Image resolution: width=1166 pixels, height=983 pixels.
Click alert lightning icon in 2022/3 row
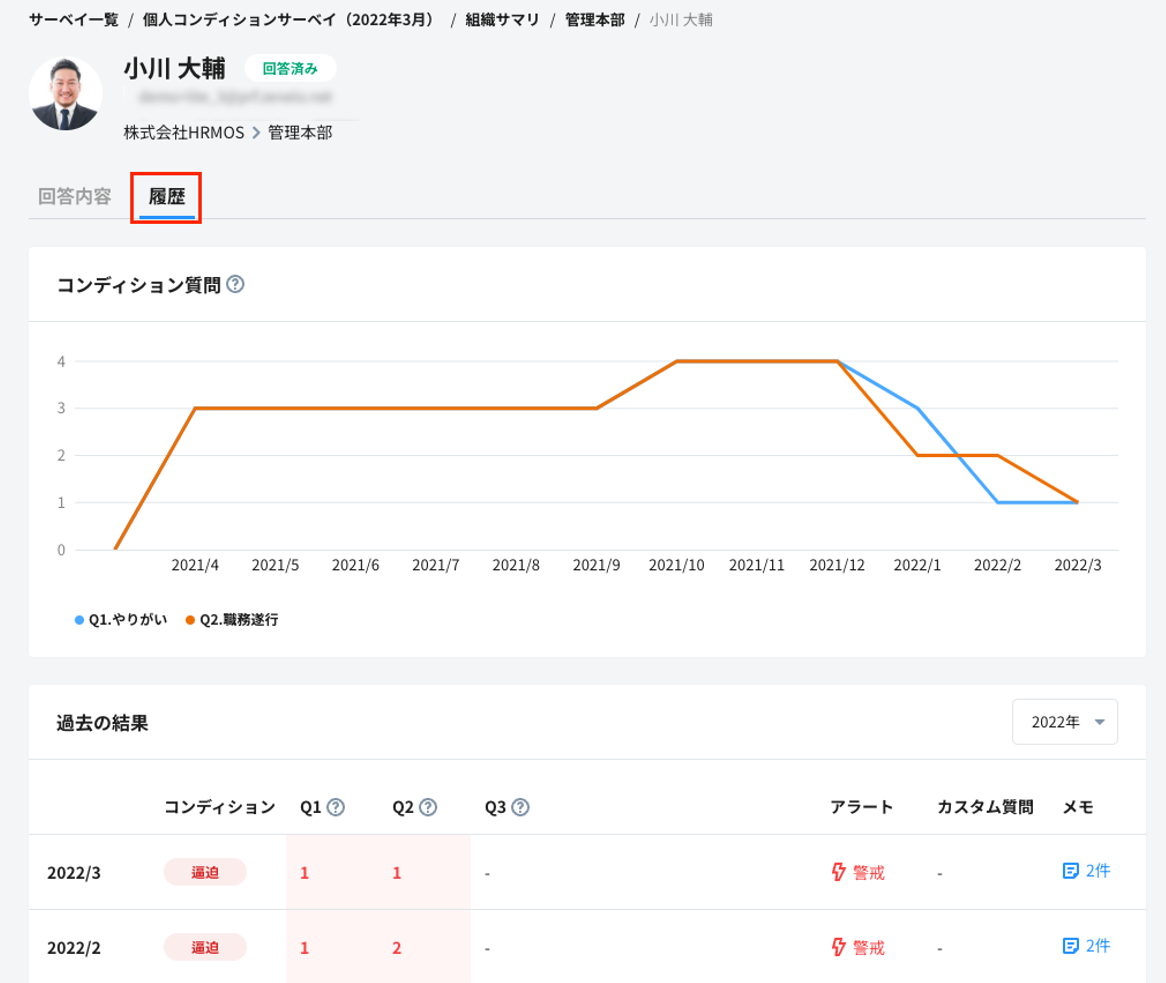(x=839, y=872)
